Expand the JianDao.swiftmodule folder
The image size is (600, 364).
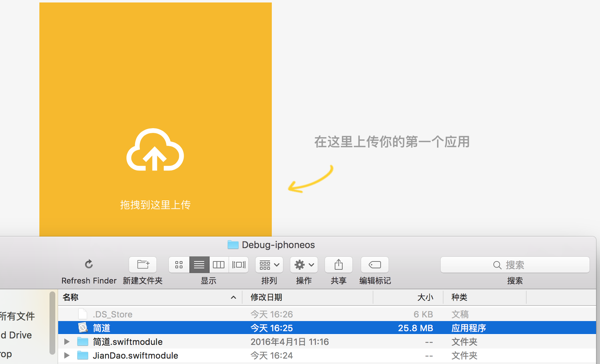67,355
